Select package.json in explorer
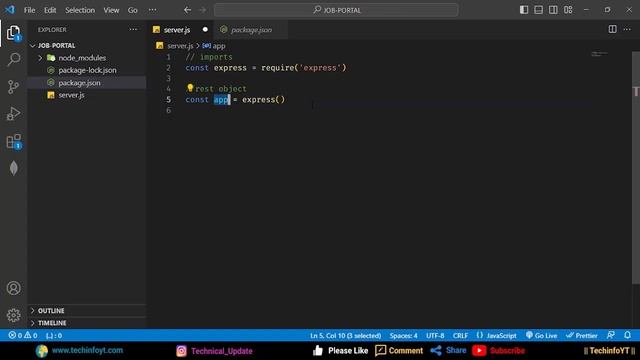This screenshot has width=640, height=360. [x=87, y=82]
